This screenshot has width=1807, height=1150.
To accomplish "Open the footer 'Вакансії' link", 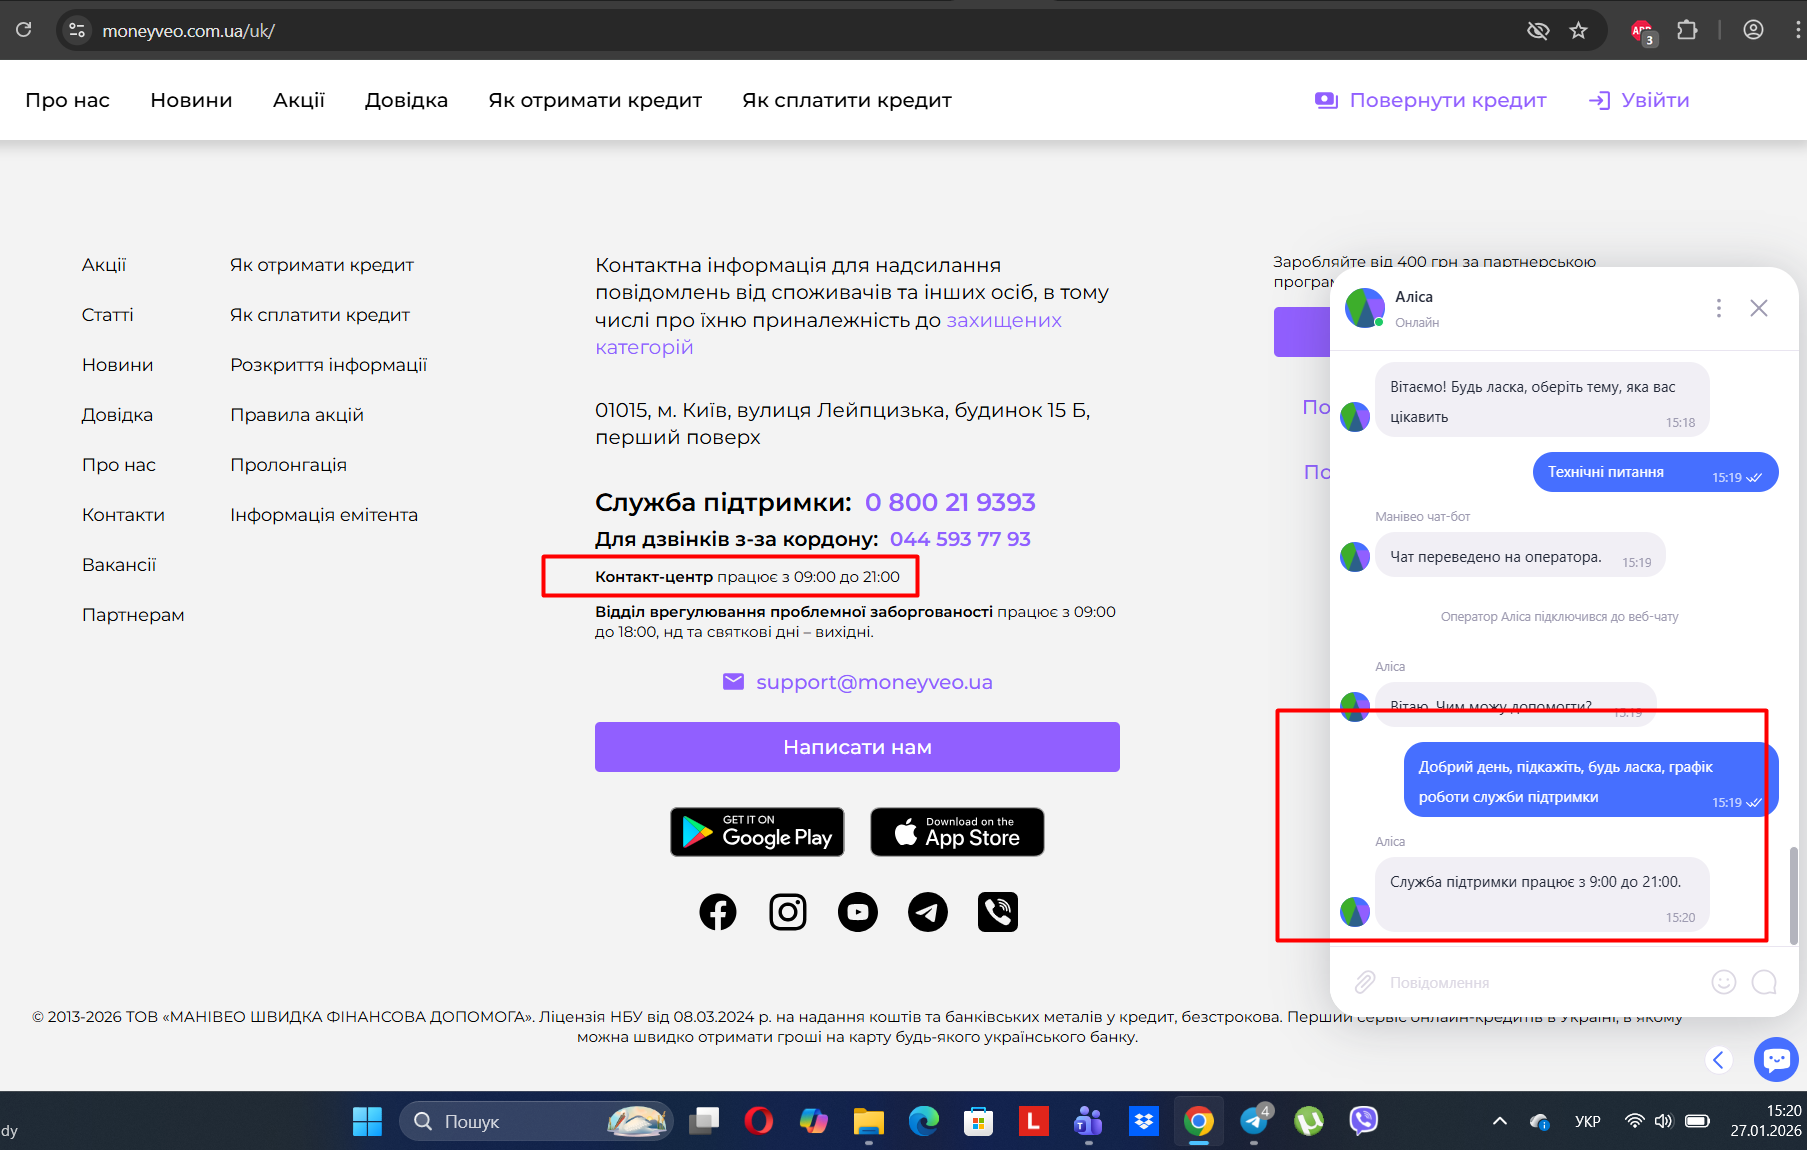I will 119,565.
